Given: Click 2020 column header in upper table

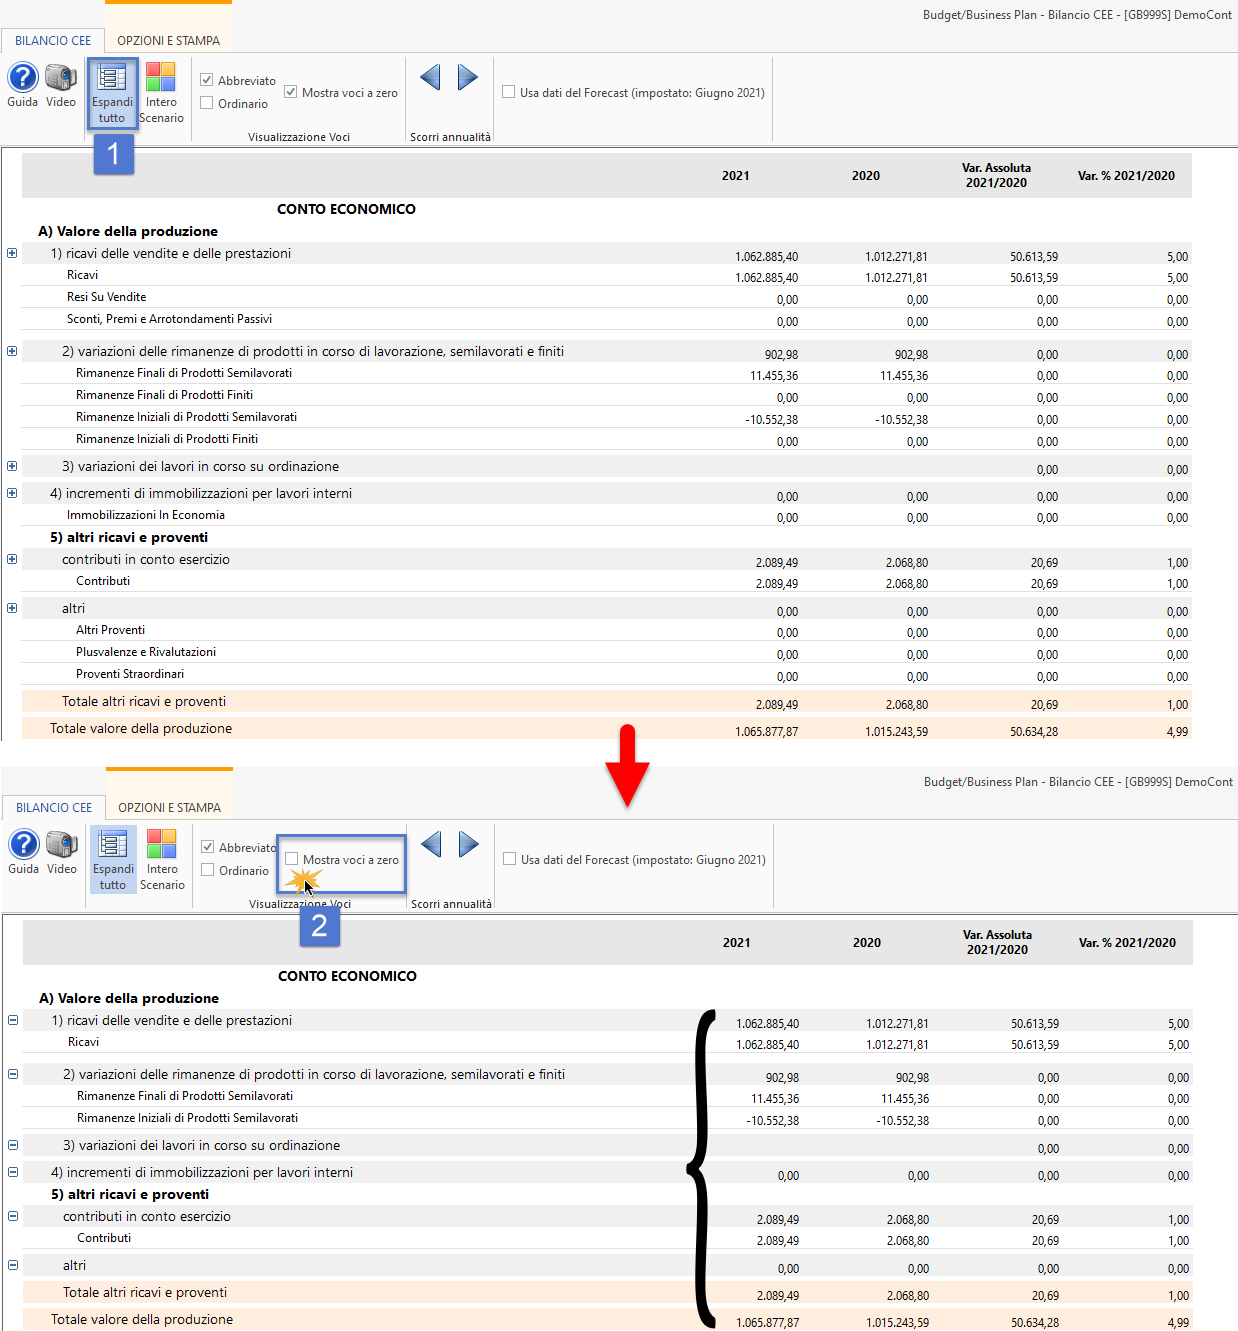Looking at the screenshot, I should click(x=866, y=176).
